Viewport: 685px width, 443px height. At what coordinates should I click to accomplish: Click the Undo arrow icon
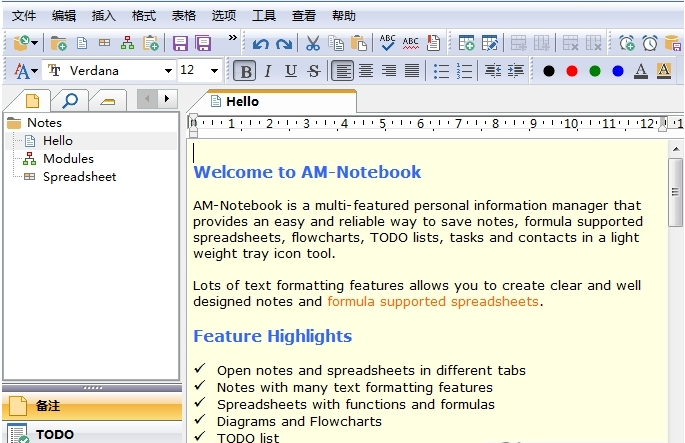pos(261,43)
